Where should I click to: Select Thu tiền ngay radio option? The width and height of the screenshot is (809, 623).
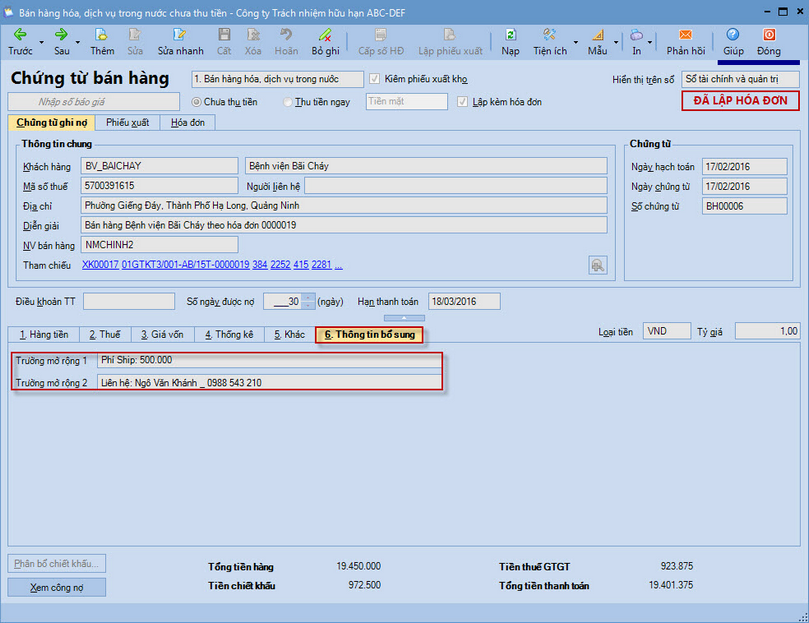pyautogui.click(x=287, y=102)
